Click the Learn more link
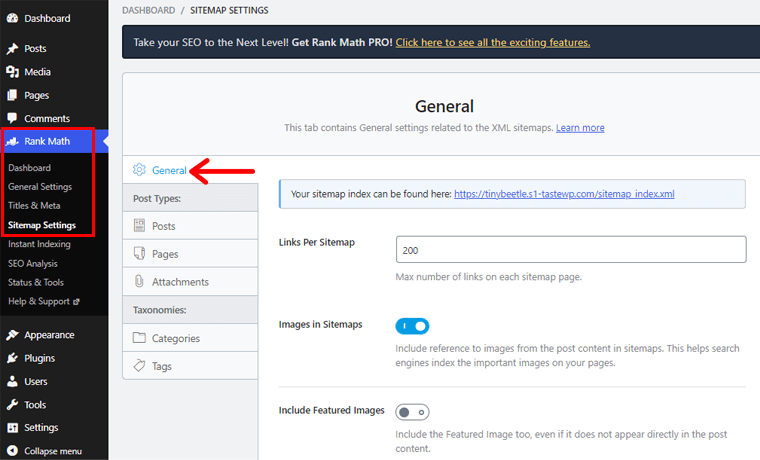Image resolution: width=760 pixels, height=460 pixels. [x=580, y=127]
